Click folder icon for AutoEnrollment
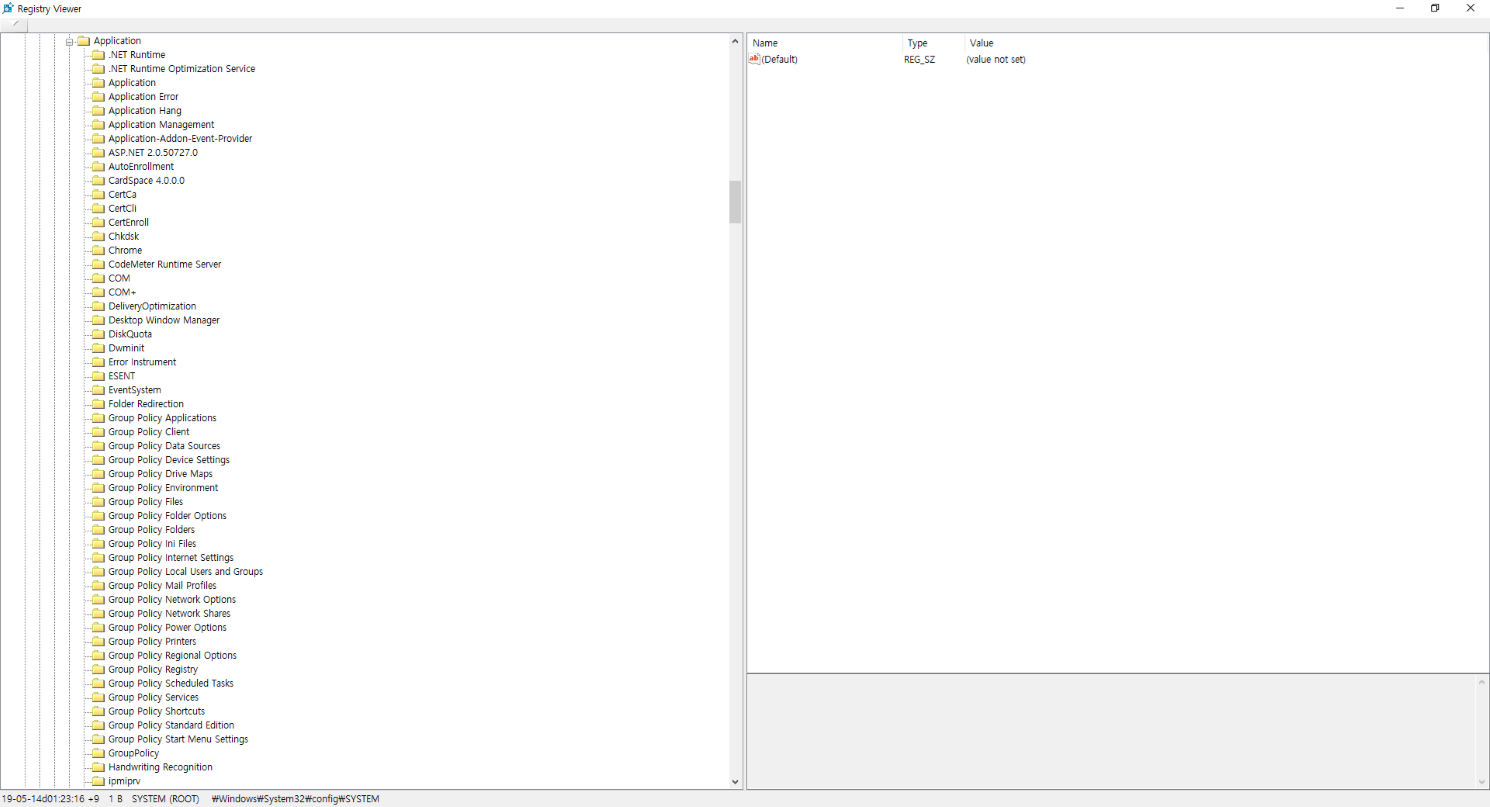This screenshot has width=1490, height=807. coord(98,167)
